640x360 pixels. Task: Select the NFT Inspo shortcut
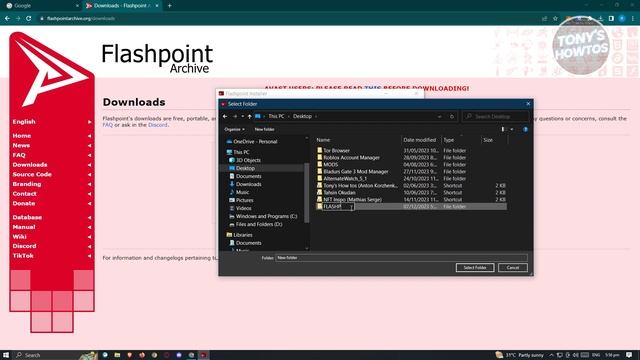point(352,200)
